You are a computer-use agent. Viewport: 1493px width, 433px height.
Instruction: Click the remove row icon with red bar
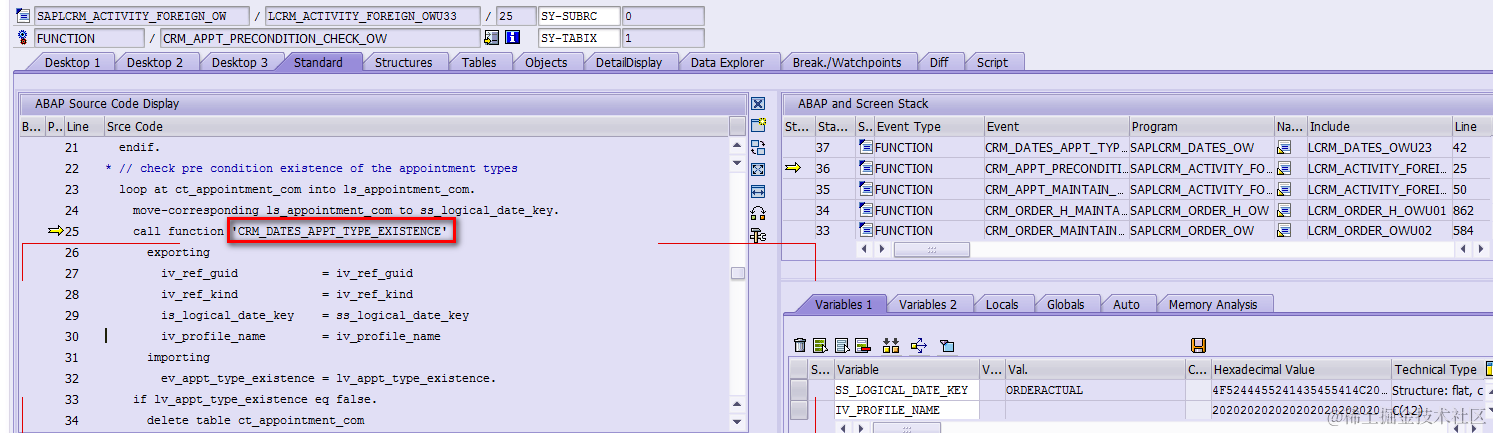point(862,345)
